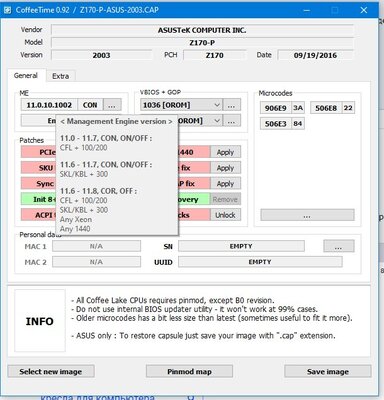Select microcode 906E9
384x400 pixels.
point(276,108)
